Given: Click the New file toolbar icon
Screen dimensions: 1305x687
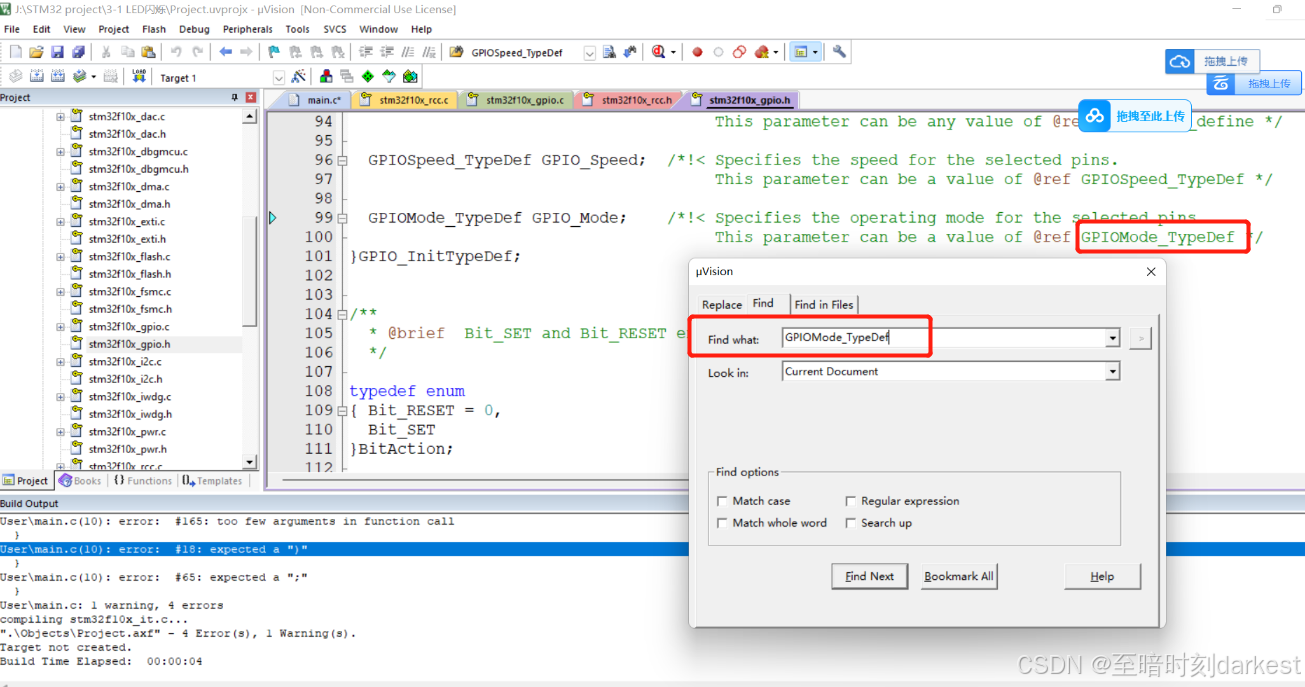Looking at the screenshot, I should pyautogui.click(x=15, y=52).
